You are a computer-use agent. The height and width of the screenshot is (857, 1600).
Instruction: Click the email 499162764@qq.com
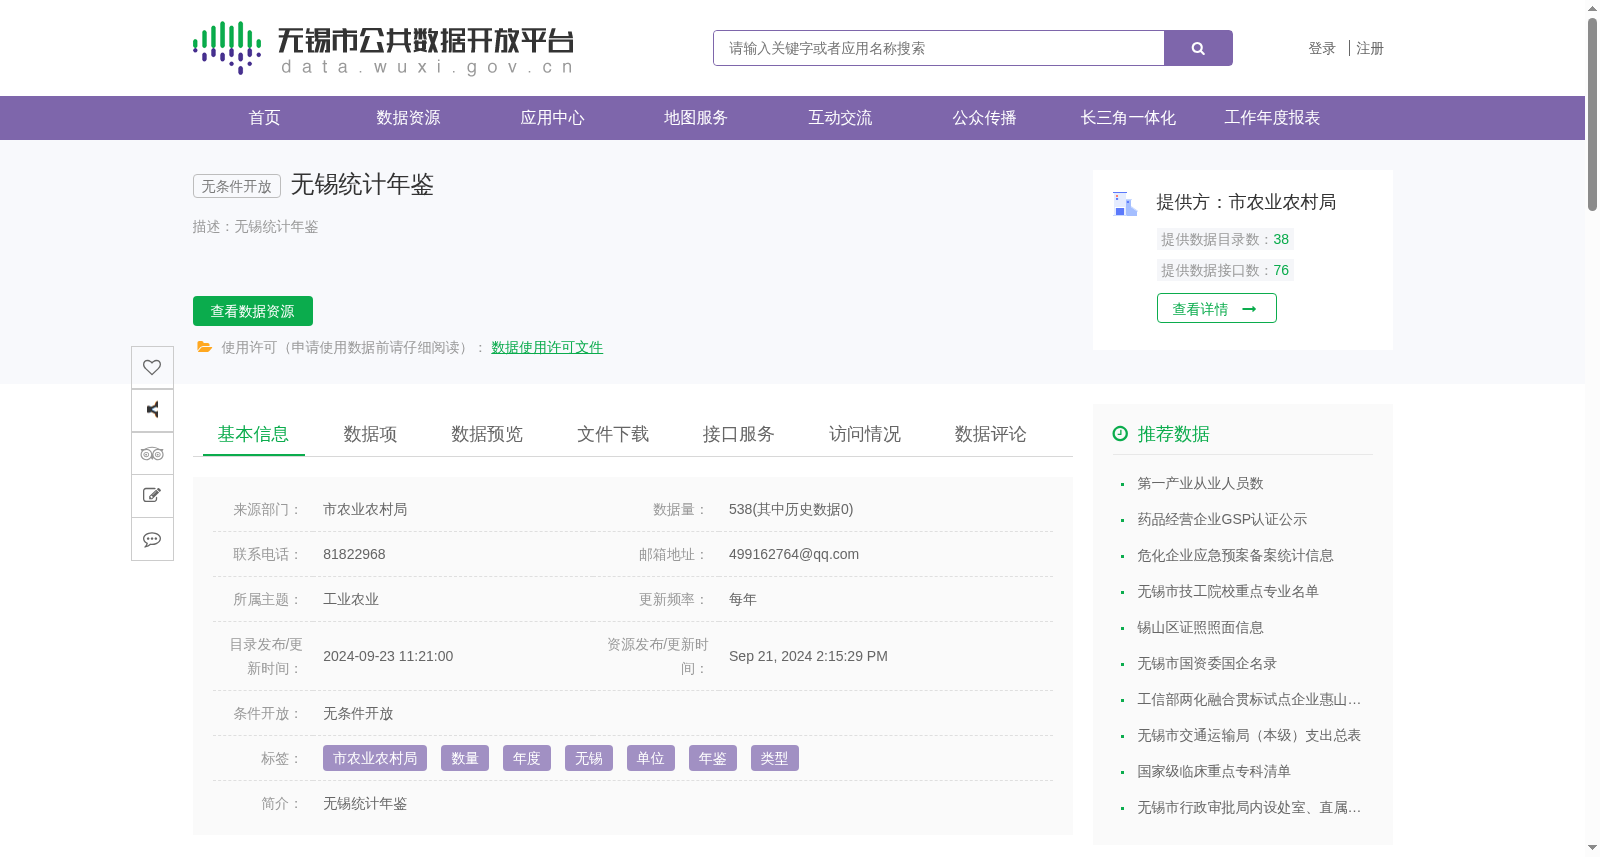click(794, 554)
